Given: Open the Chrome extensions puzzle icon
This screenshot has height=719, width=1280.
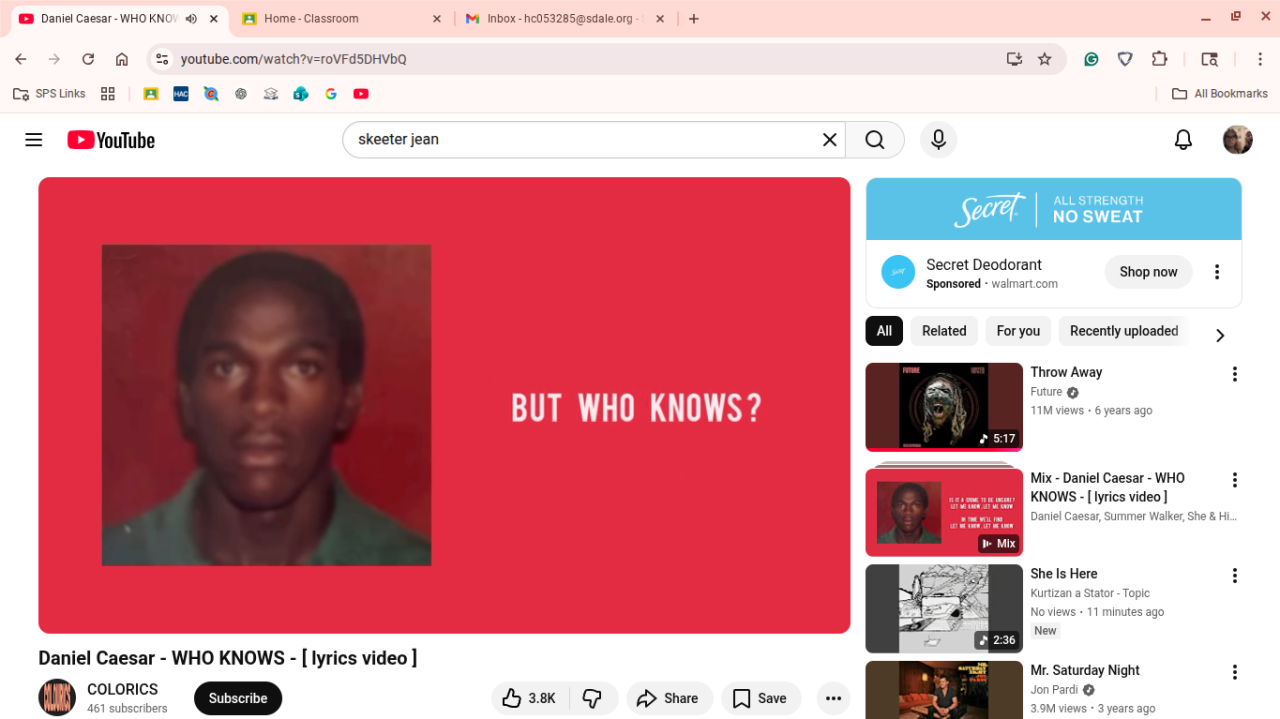Looking at the screenshot, I should 1159,59.
